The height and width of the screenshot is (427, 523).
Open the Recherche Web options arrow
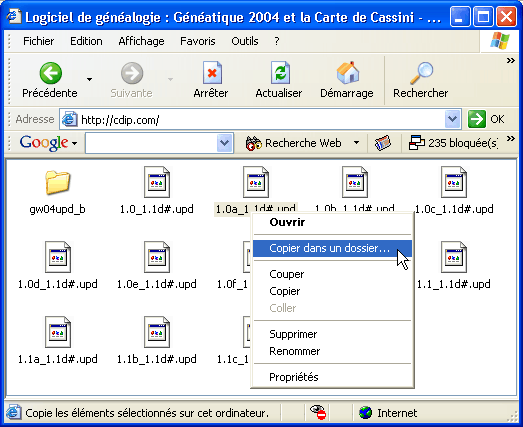(x=356, y=142)
